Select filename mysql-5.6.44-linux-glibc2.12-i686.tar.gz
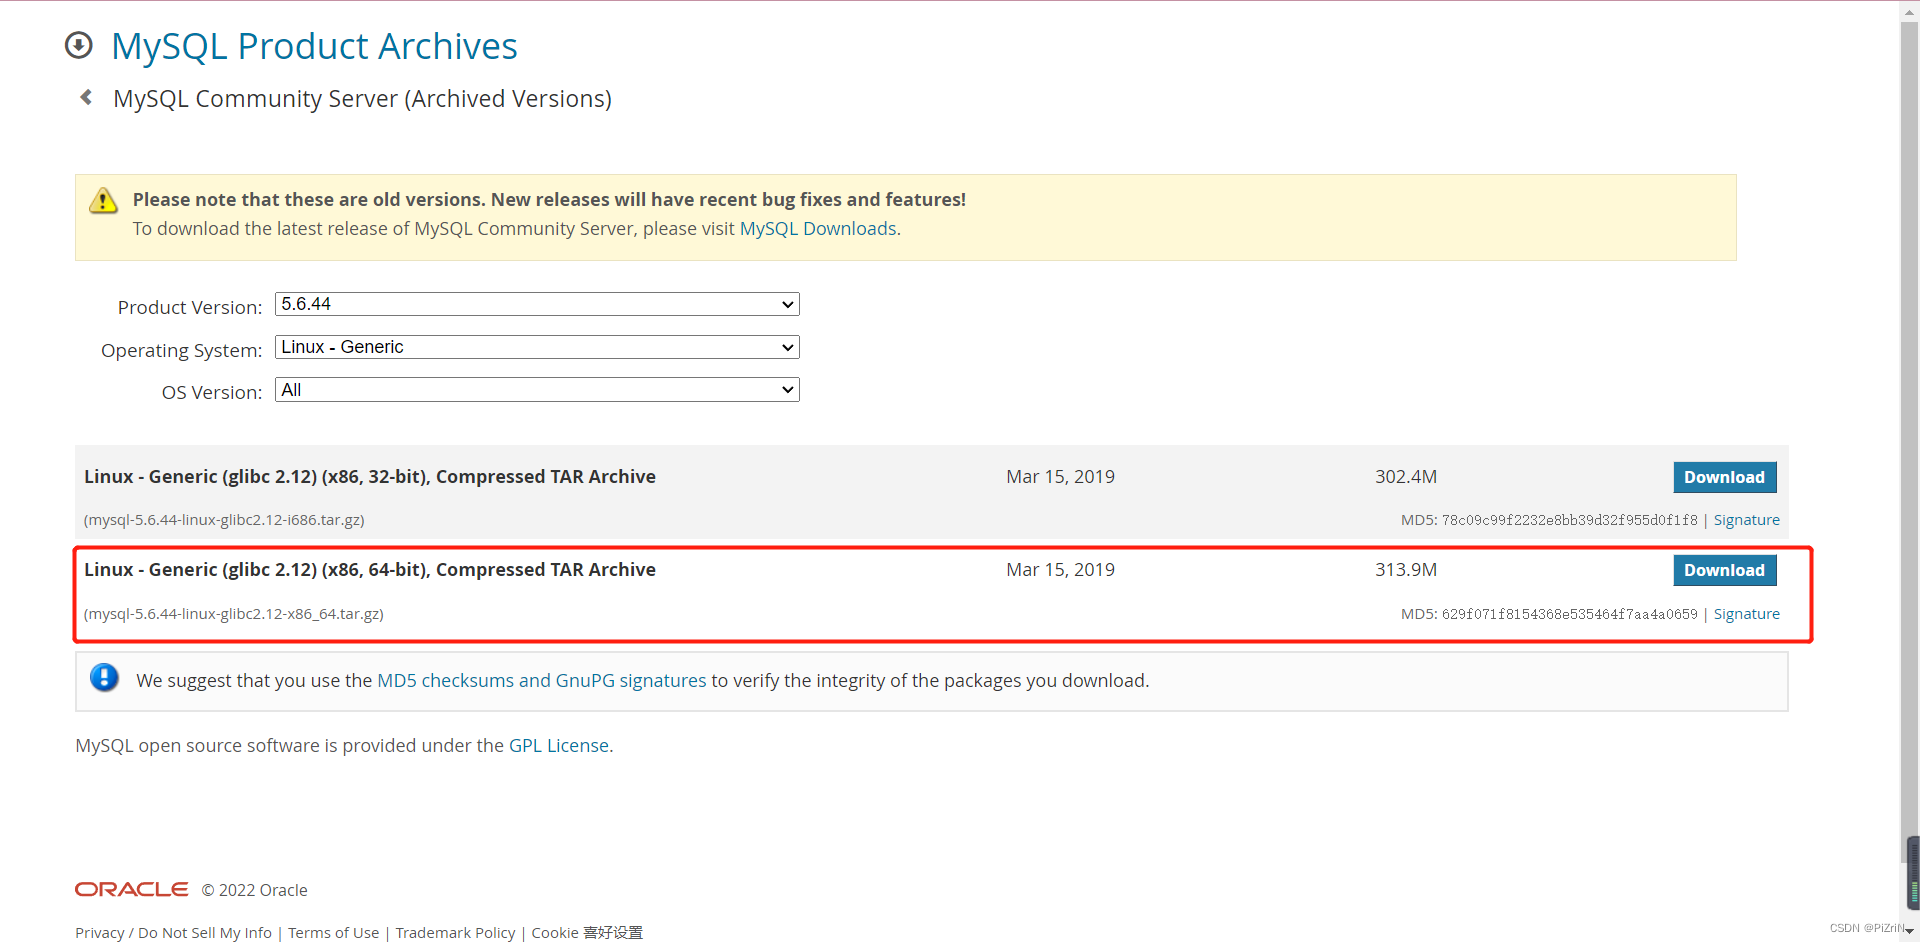 (224, 520)
